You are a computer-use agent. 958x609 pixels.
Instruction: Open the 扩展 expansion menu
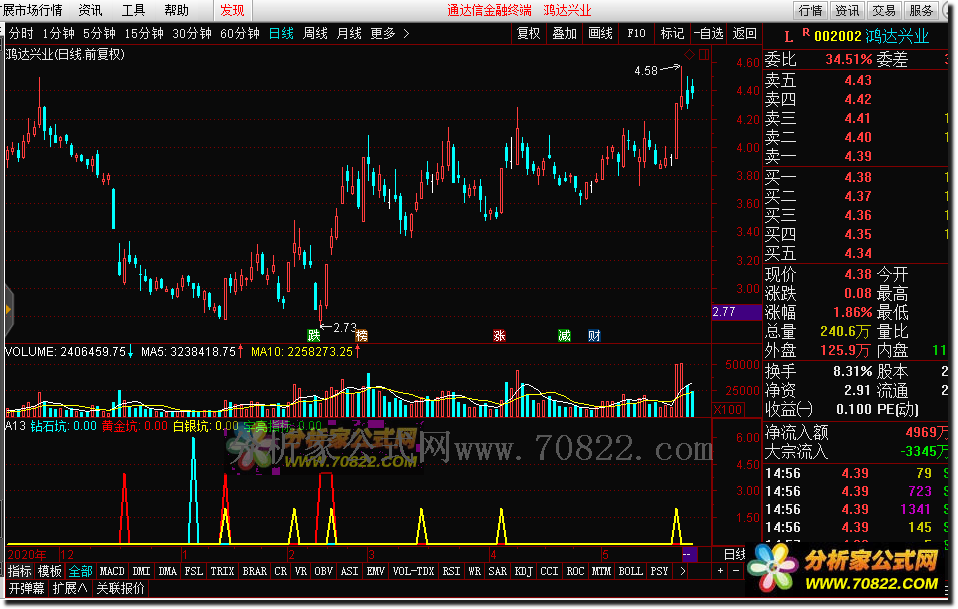tap(70, 588)
